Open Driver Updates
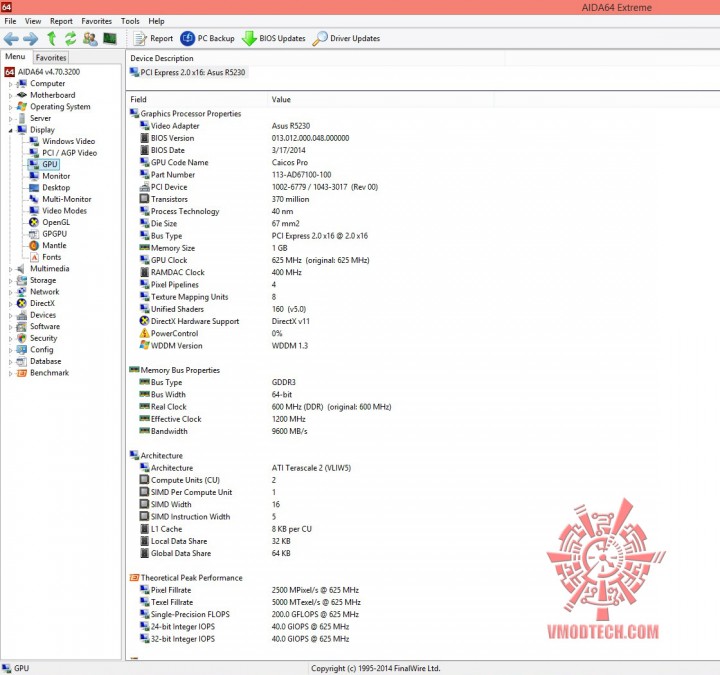 pyautogui.click(x=346, y=39)
